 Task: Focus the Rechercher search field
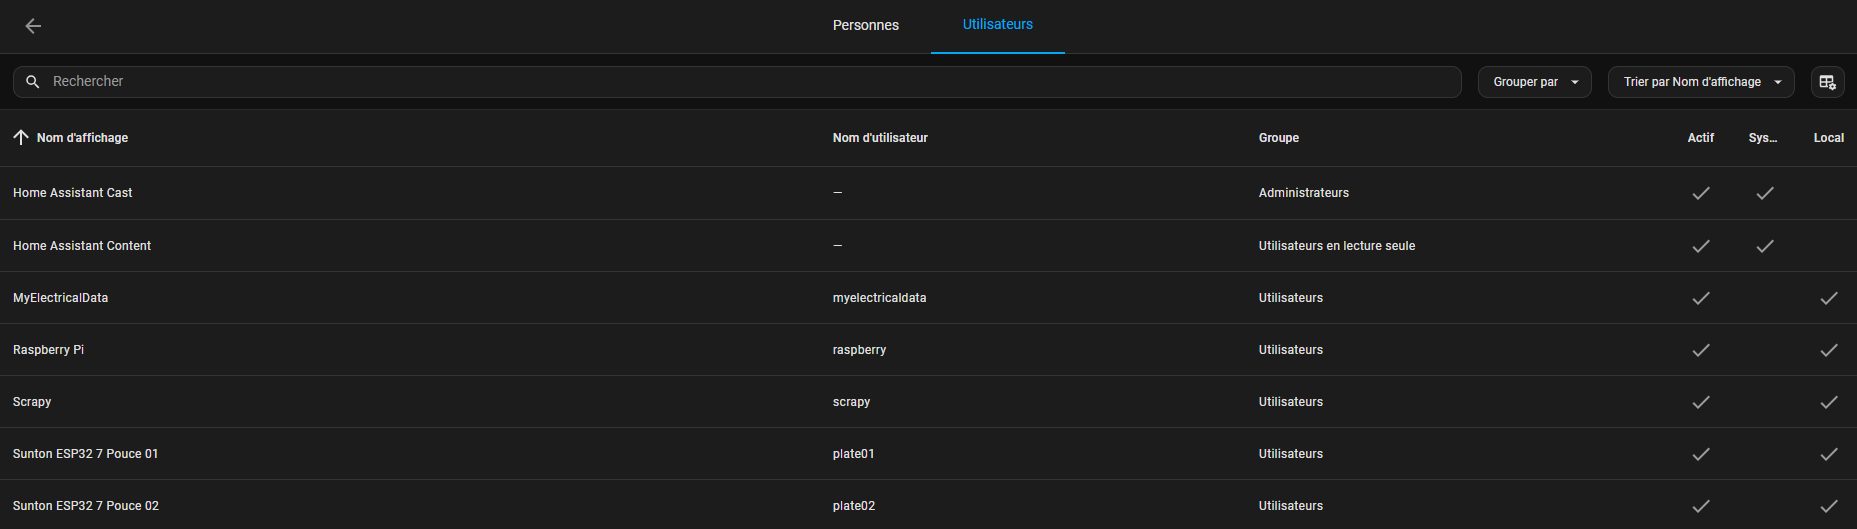coord(737,82)
